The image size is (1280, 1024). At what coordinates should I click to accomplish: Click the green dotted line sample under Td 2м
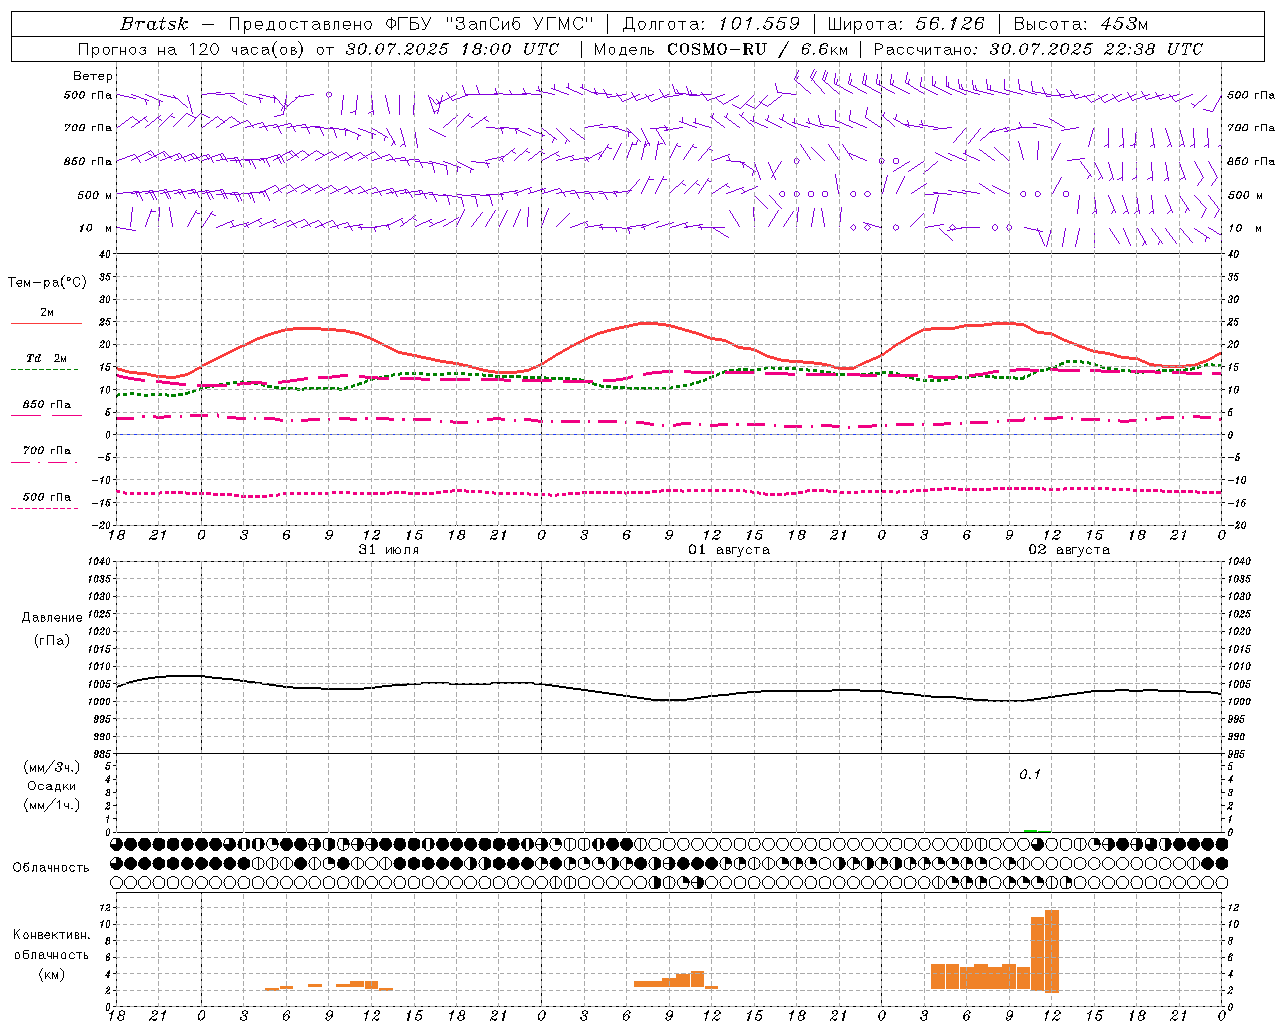pos(45,370)
